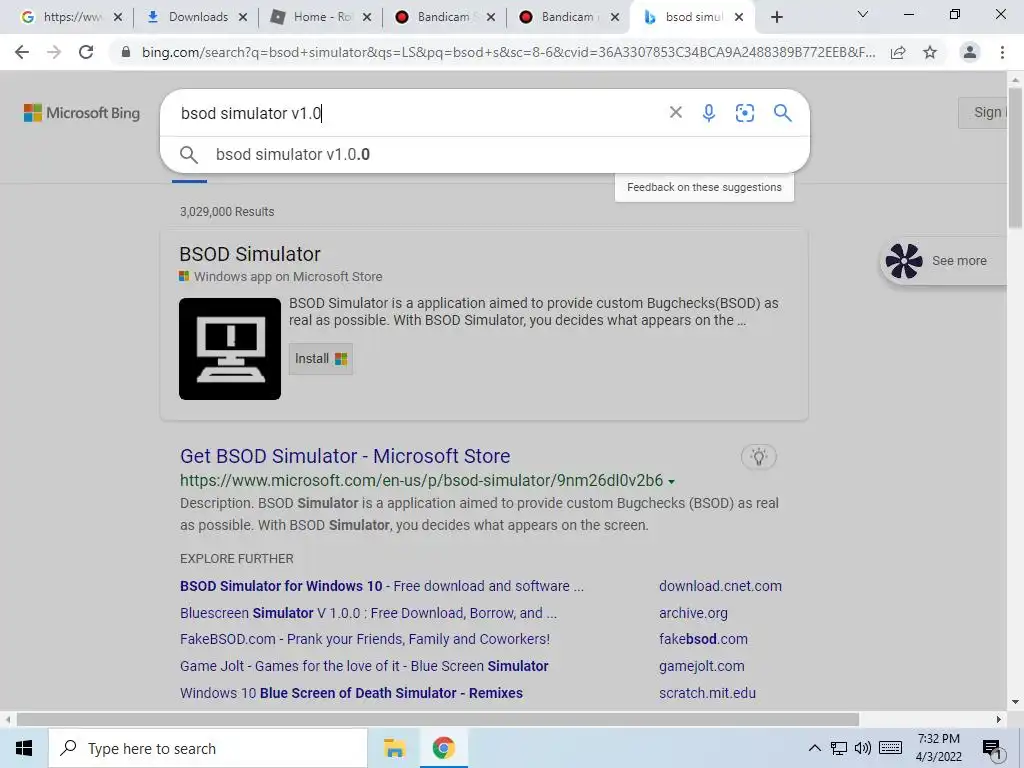Image resolution: width=1024 pixels, height=768 pixels.
Task: Click Chrome icon on taskbar
Action: [x=443, y=748]
